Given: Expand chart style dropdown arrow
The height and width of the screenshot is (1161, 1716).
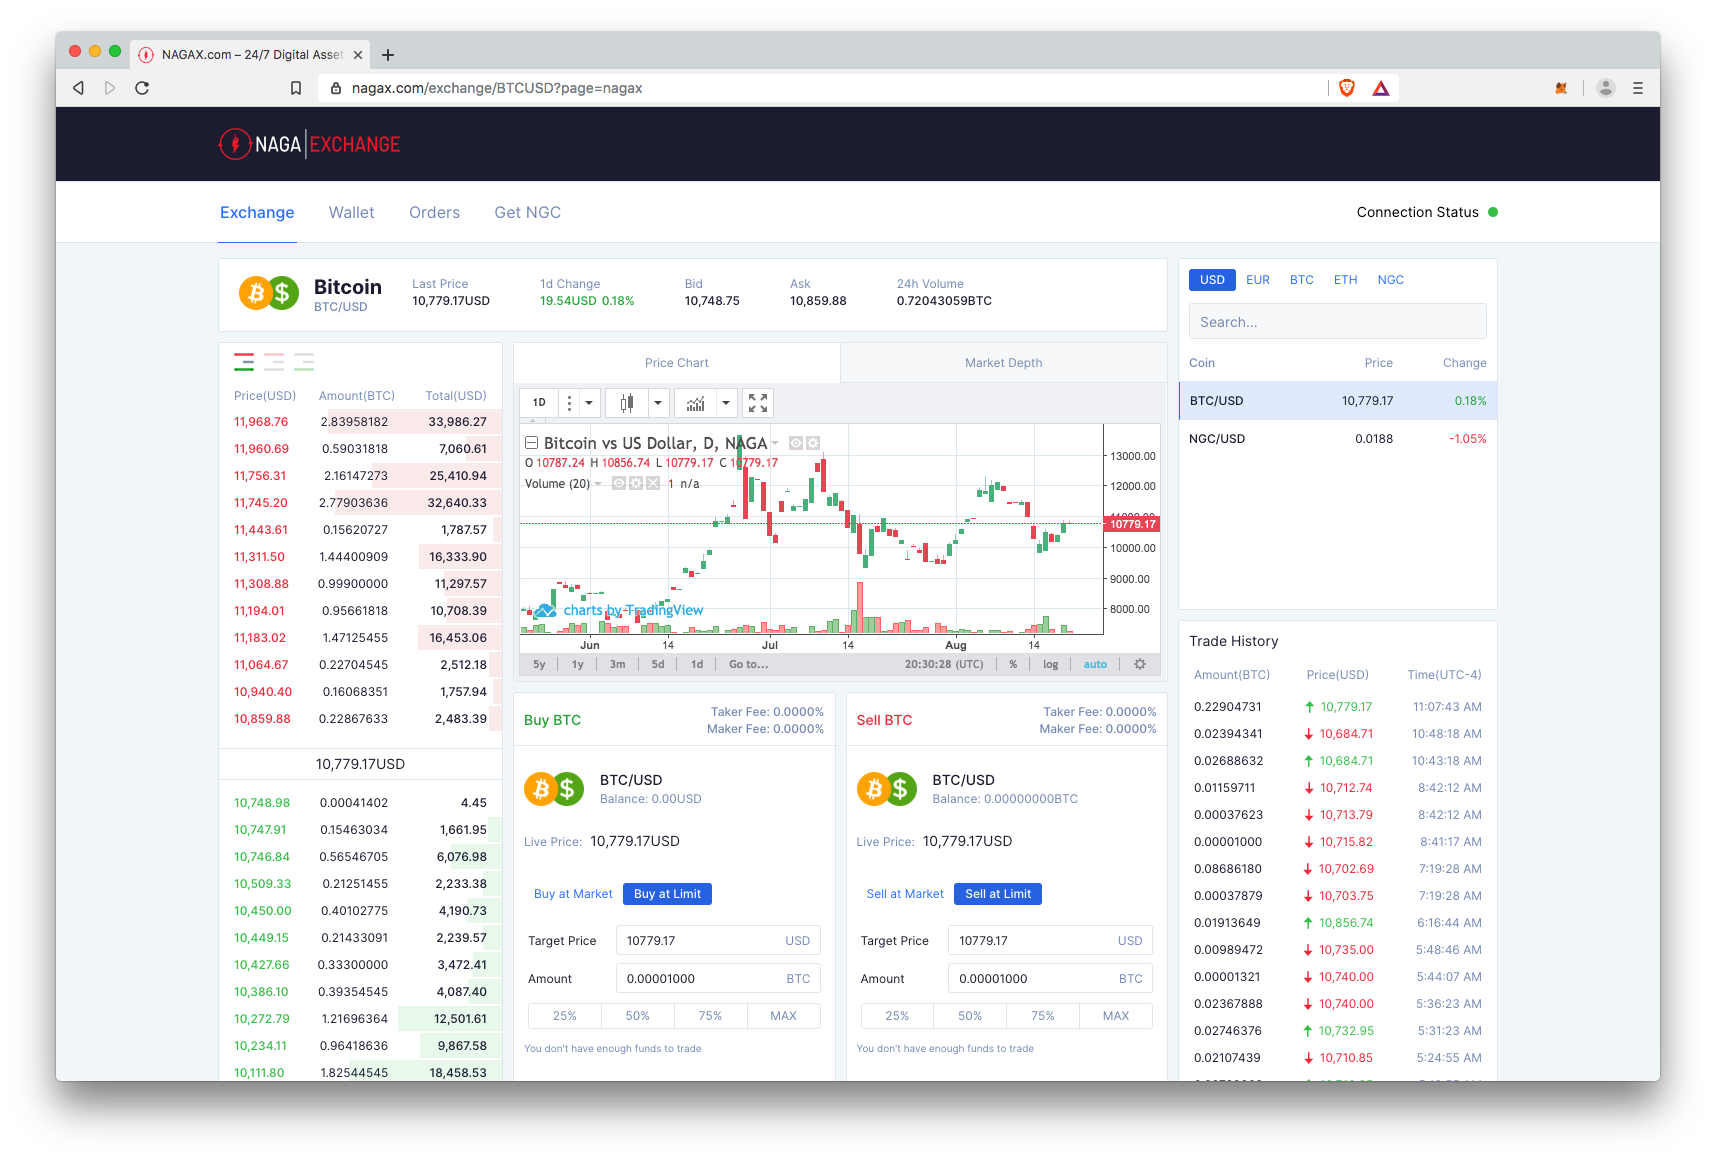Looking at the screenshot, I should point(658,403).
